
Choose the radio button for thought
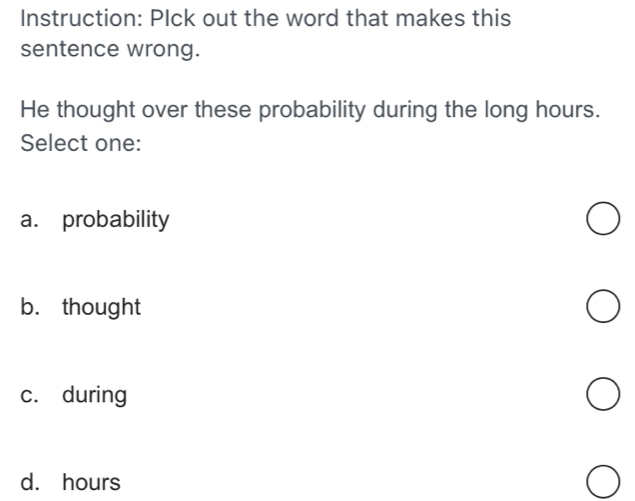pyautogui.click(x=600, y=308)
